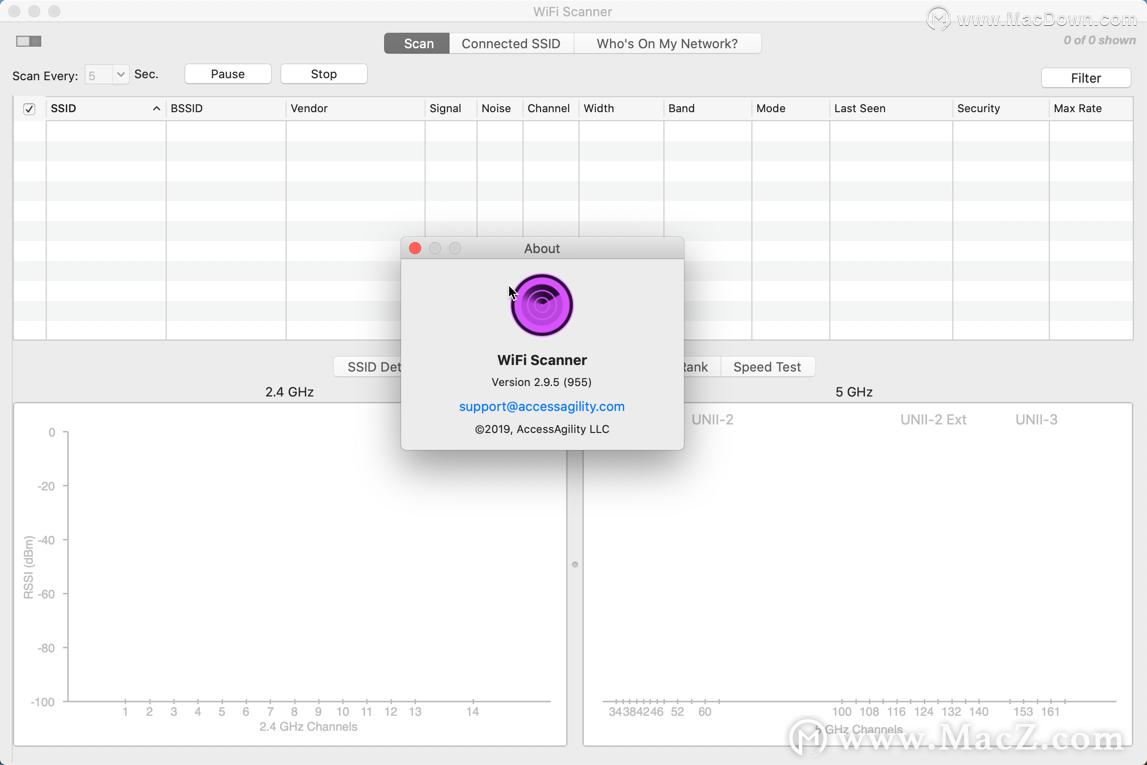Image resolution: width=1147 pixels, height=765 pixels.
Task: Click the 5 GHz chart title
Action: pos(854,392)
